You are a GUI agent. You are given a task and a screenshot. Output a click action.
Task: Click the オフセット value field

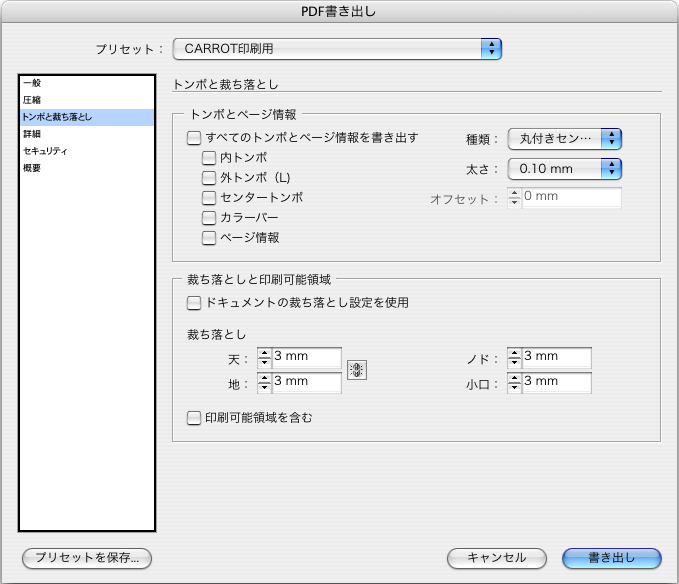[x=572, y=198]
